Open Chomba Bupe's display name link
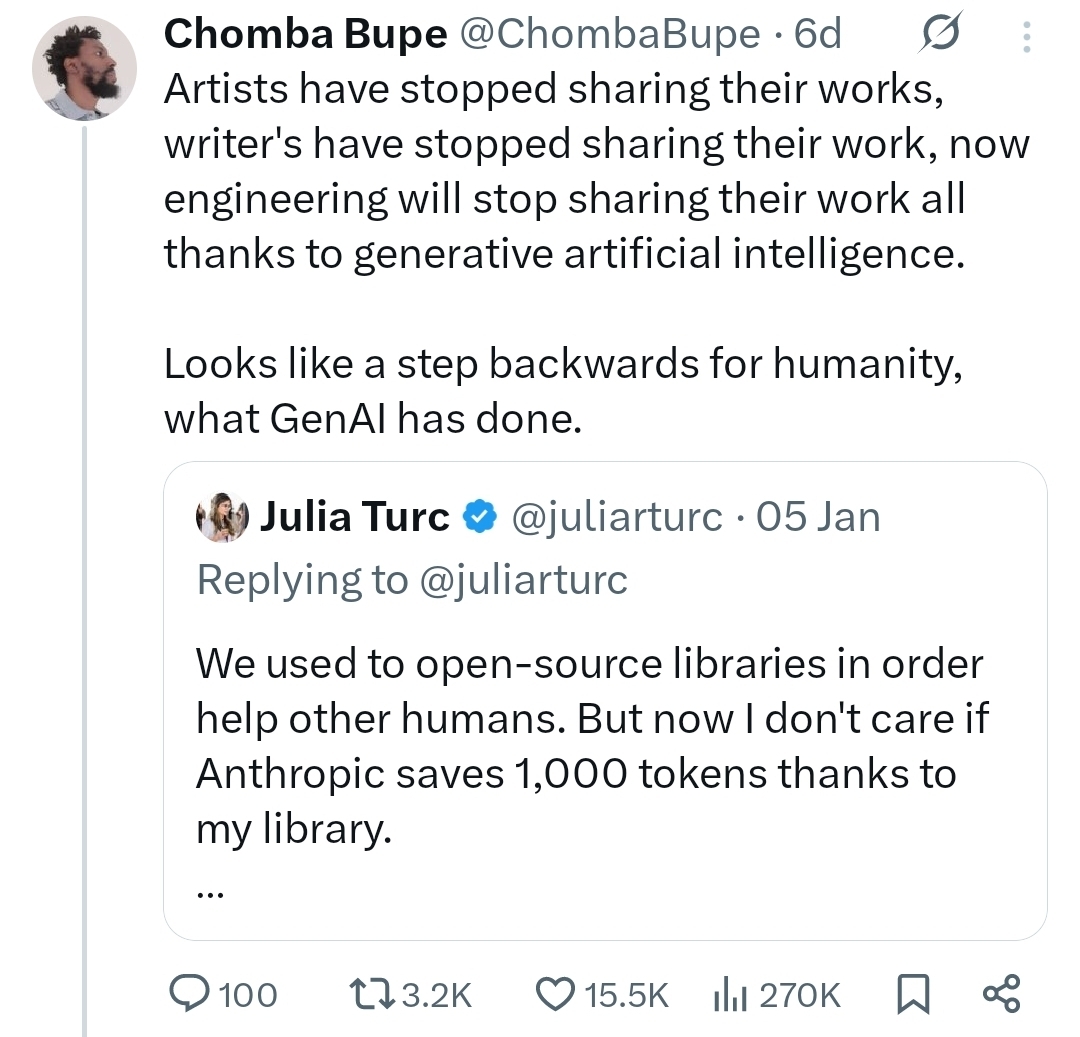 (x=305, y=35)
